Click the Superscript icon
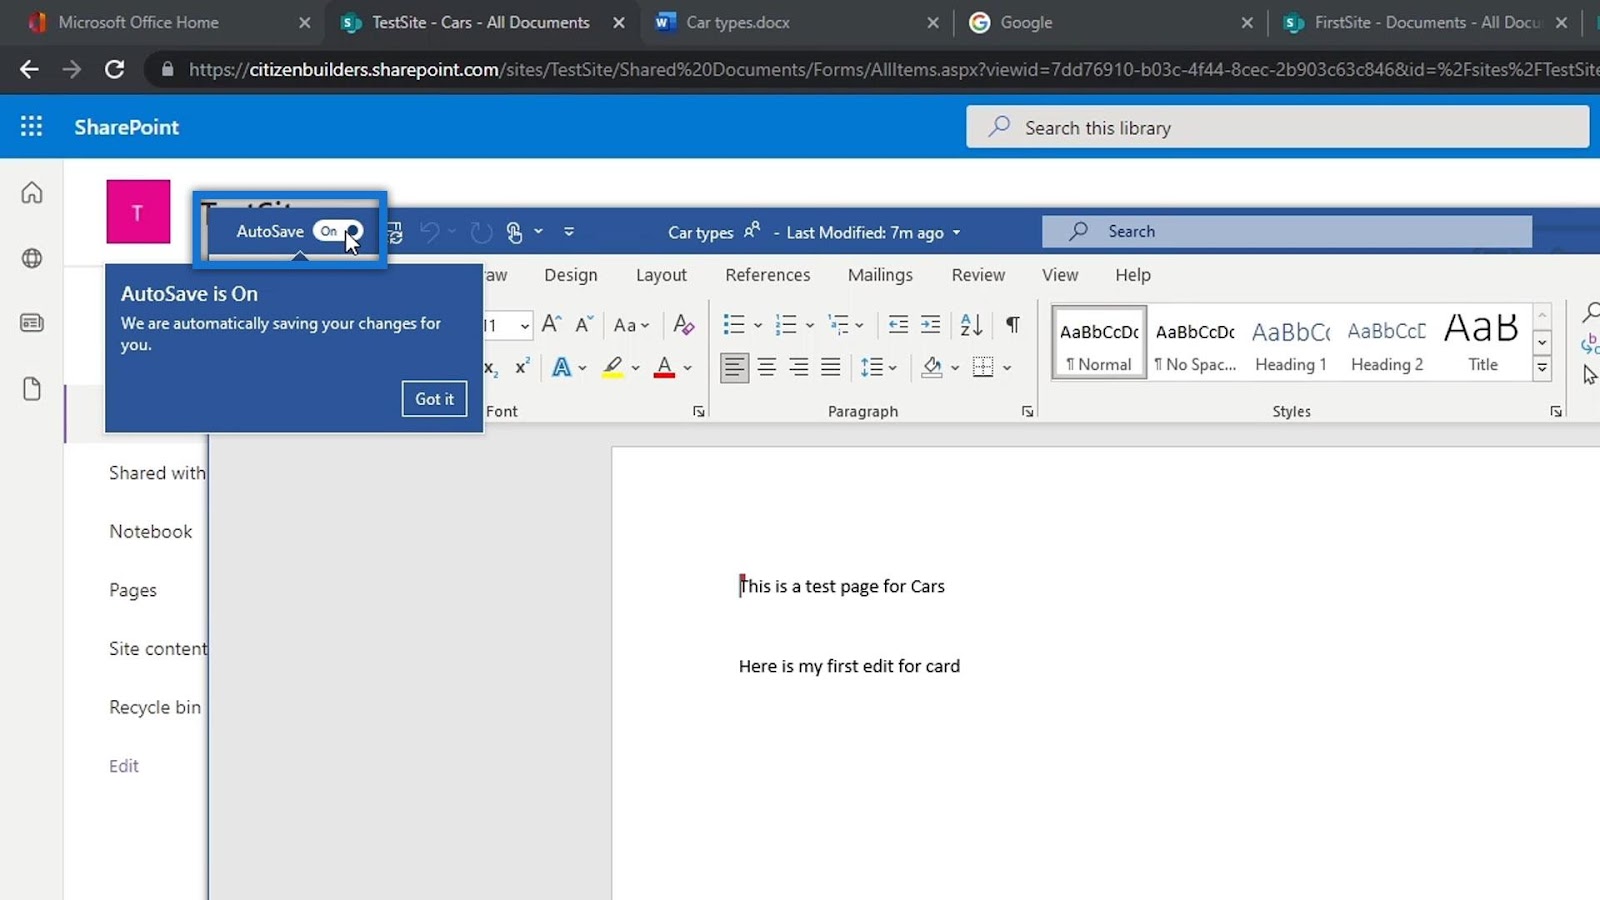1600x900 pixels. [x=522, y=367]
